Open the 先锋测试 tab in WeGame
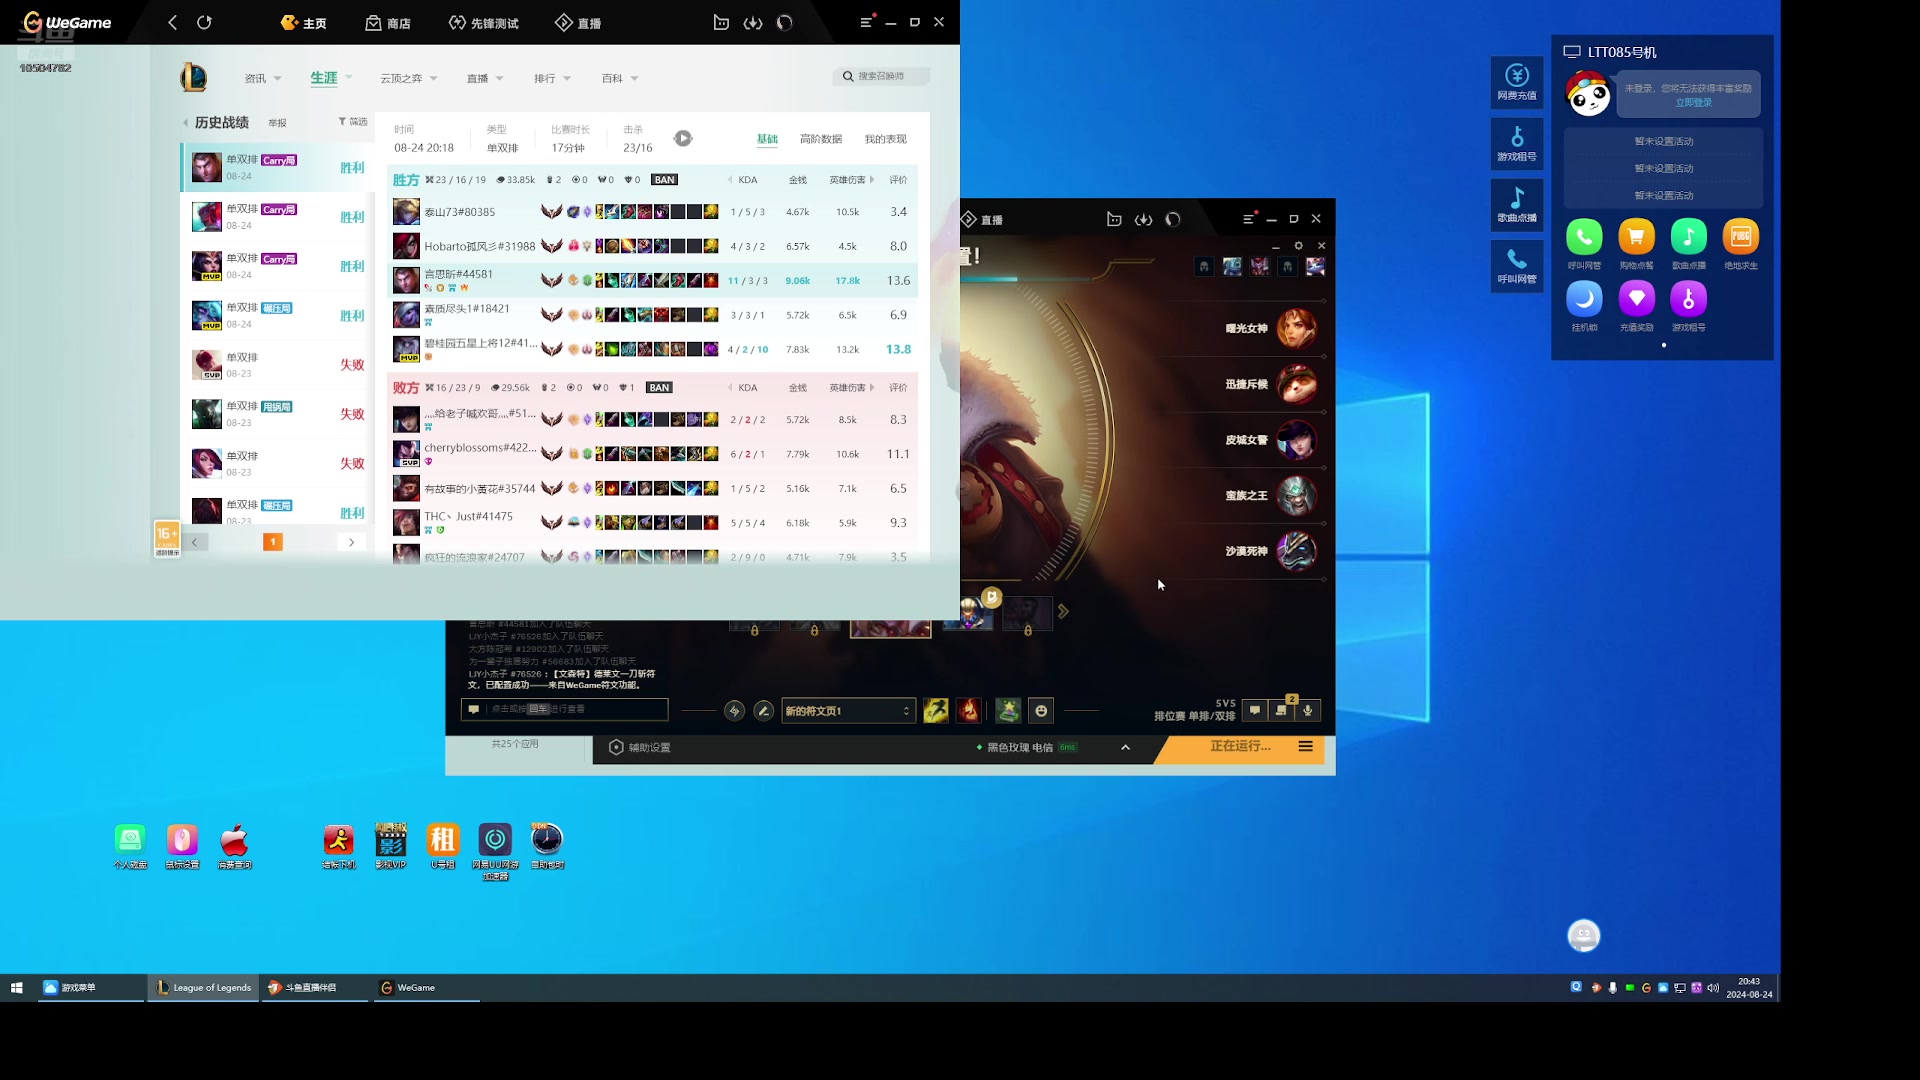The image size is (1920, 1080). 484,22
